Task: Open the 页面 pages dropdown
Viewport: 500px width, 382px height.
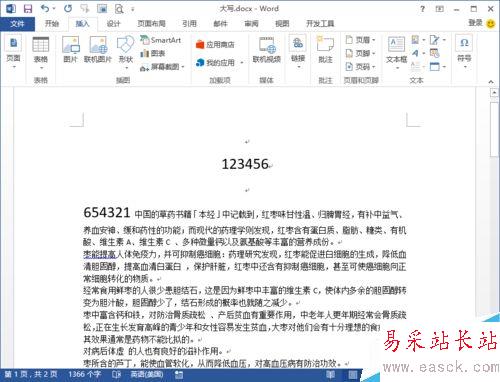Action: coord(13,53)
